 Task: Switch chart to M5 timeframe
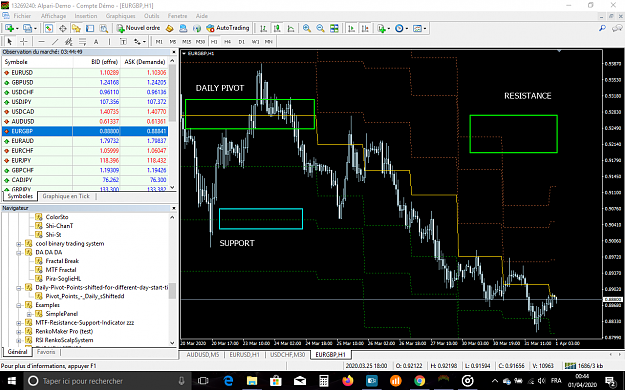[173, 41]
